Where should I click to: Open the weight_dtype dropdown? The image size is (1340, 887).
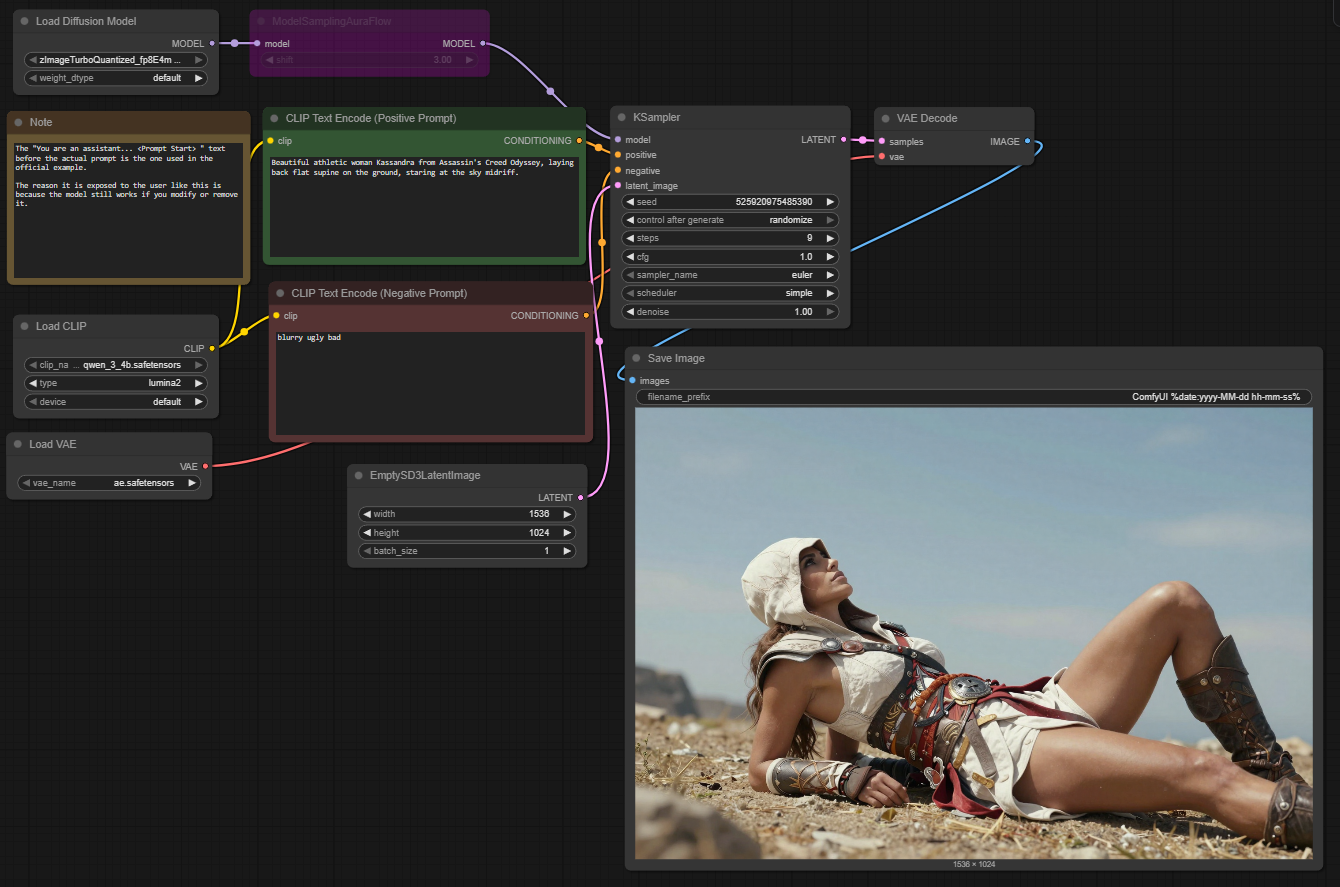pyautogui.click(x=116, y=78)
